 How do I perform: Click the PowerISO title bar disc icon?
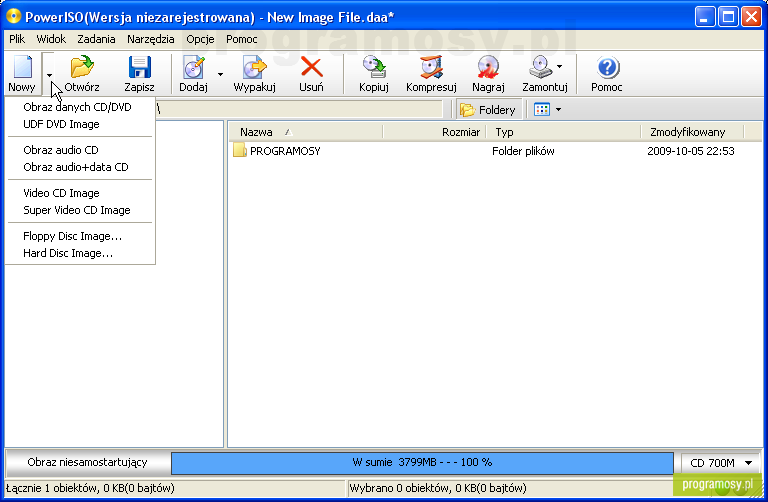tap(13, 17)
